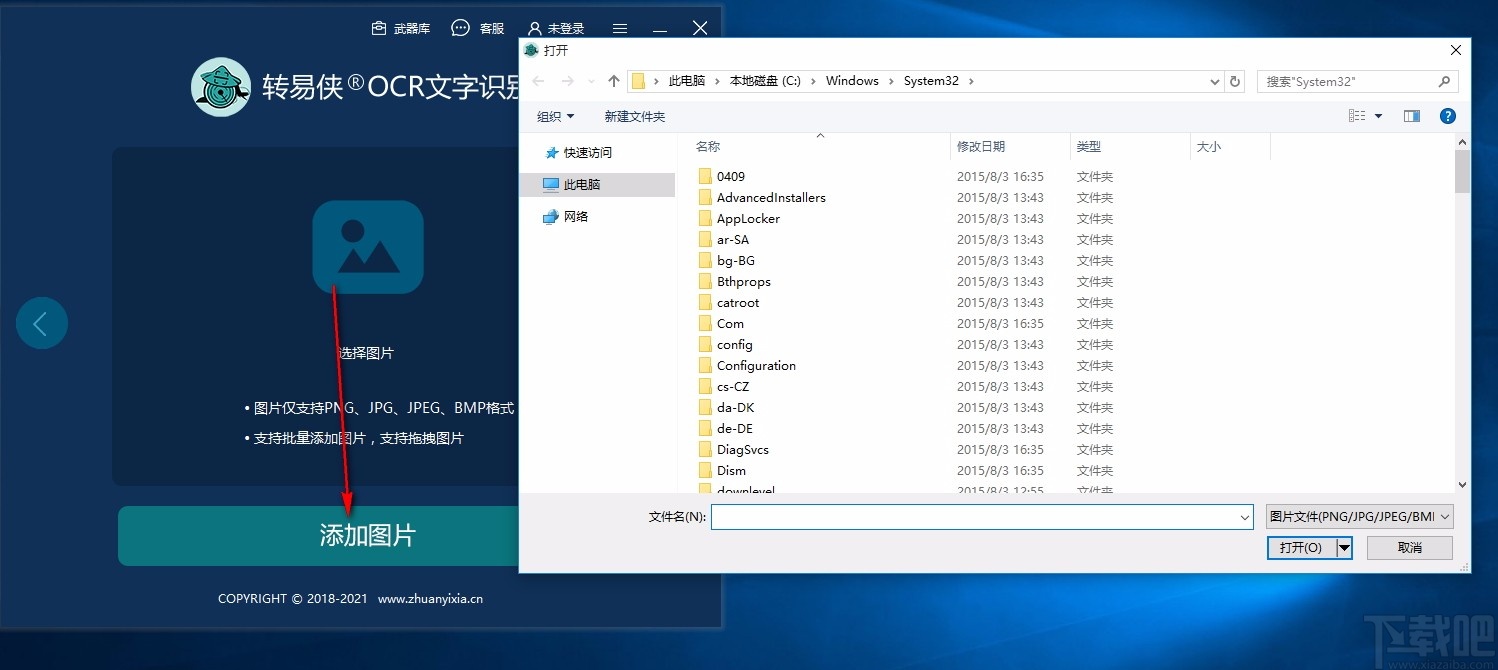The height and width of the screenshot is (670, 1498).
Task: Open the 组织 menu
Action: [555, 116]
